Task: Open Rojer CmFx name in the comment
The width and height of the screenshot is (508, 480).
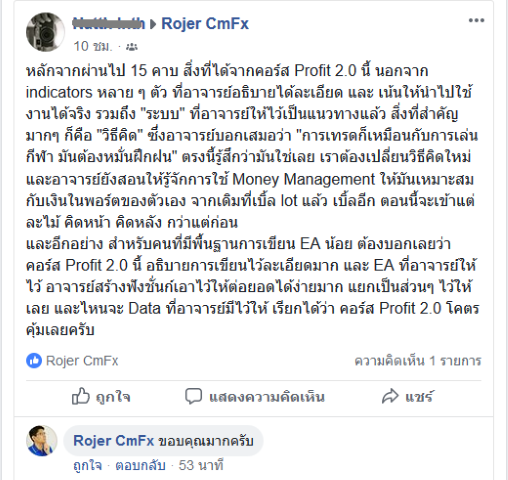Action: click(113, 441)
